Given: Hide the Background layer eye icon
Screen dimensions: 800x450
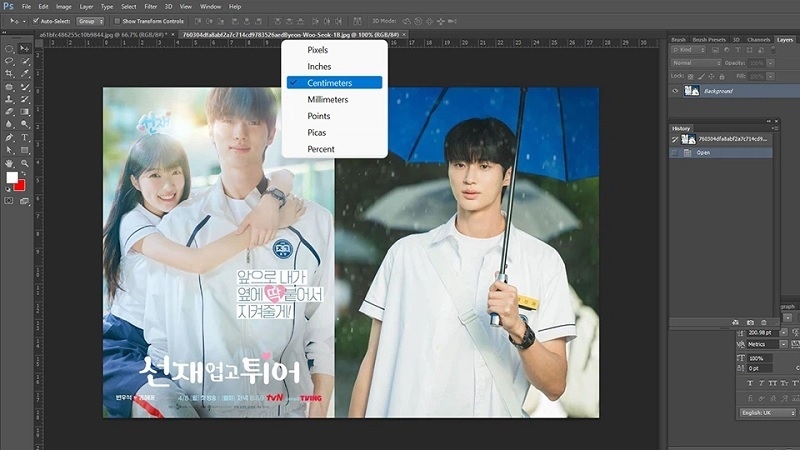Looking at the screenshot, I should point(676,91).
